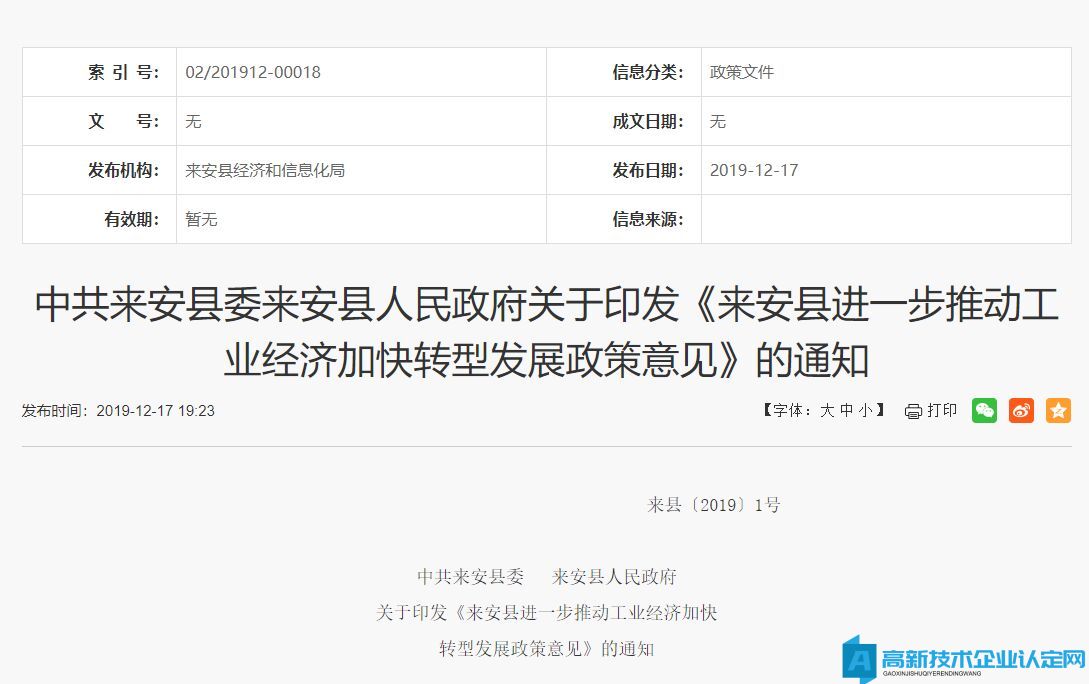Click the printer icon

tap(913, 411)
